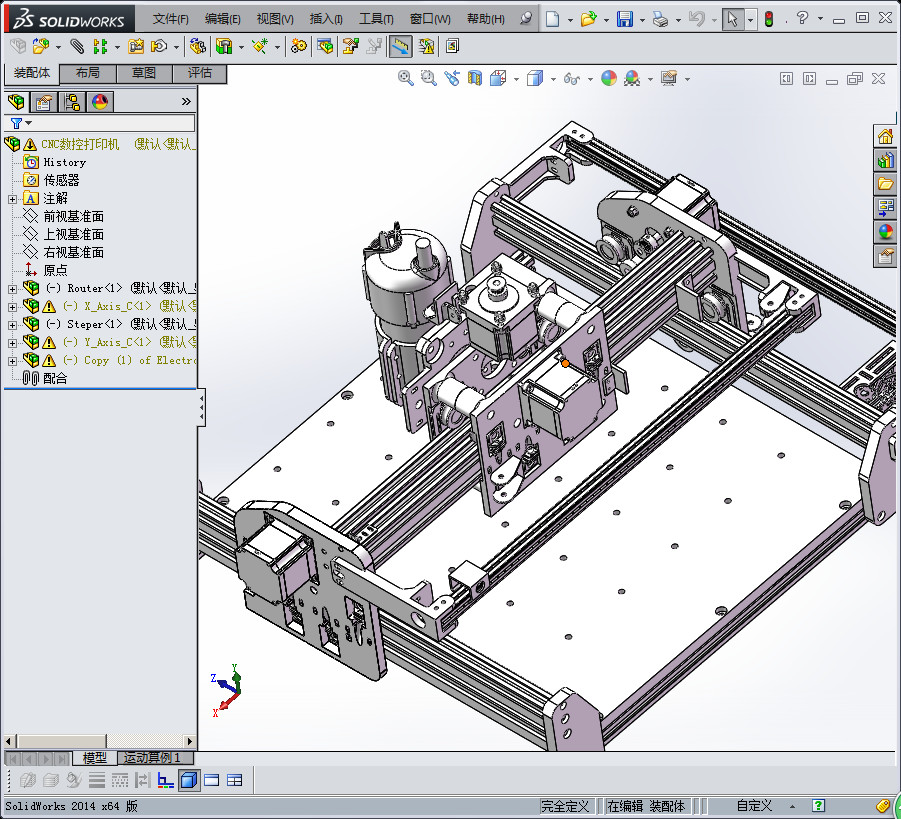This screenshot has width=901, height=819.
Task: Open the FeatureManager design tree tab
Action: click(17, 102)
